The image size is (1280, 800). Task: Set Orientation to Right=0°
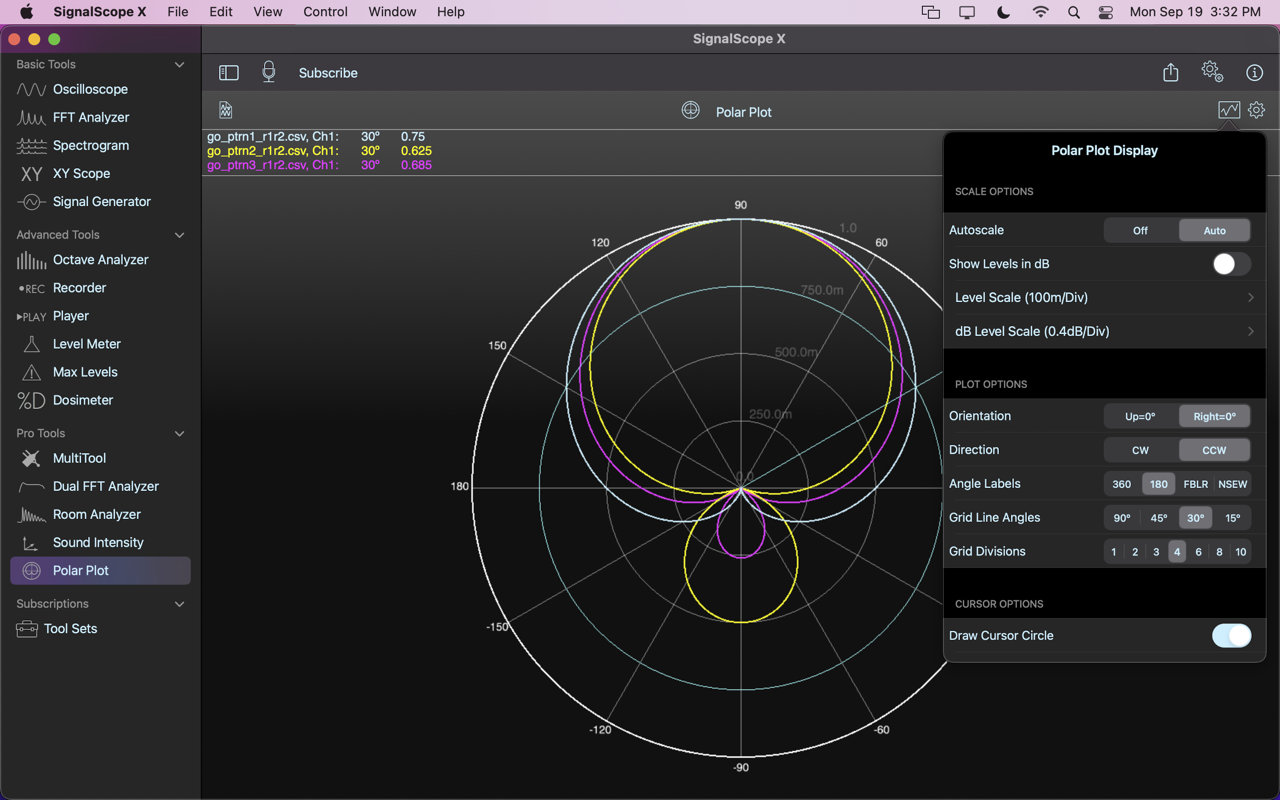point(1214,416)
